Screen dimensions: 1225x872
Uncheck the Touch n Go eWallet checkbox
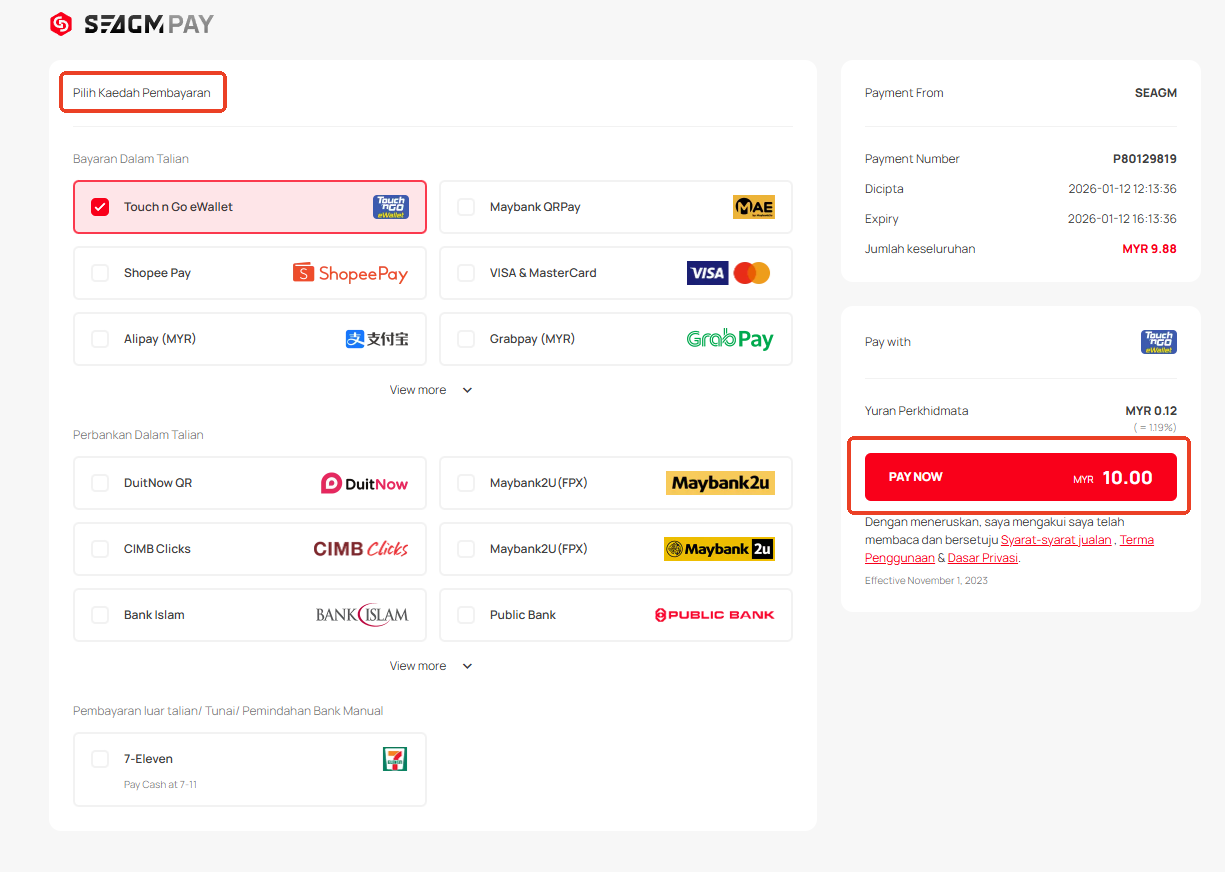100,207
